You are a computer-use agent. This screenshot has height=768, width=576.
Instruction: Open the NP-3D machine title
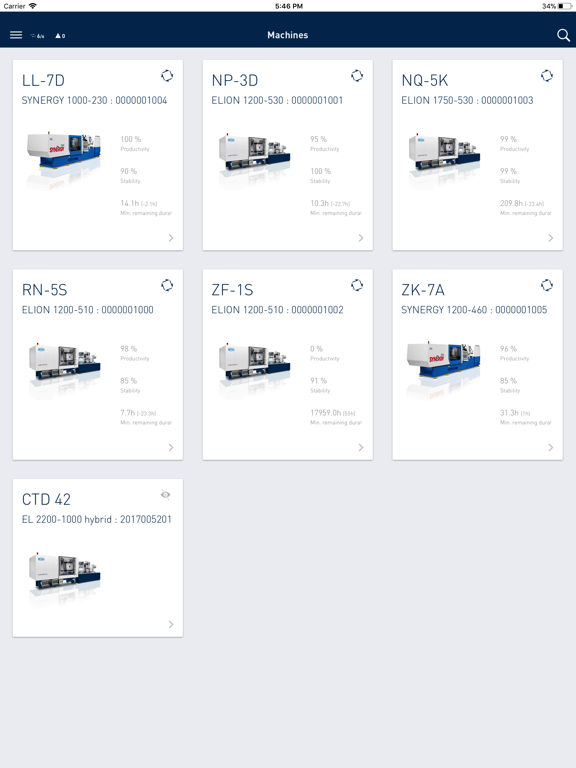coord(235,80)
